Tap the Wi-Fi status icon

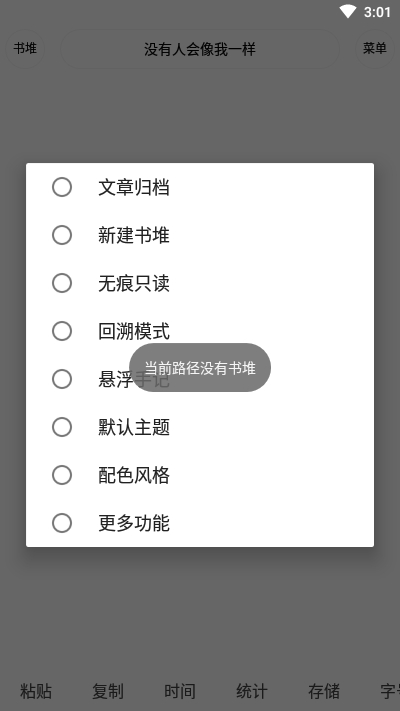point(348,12)
